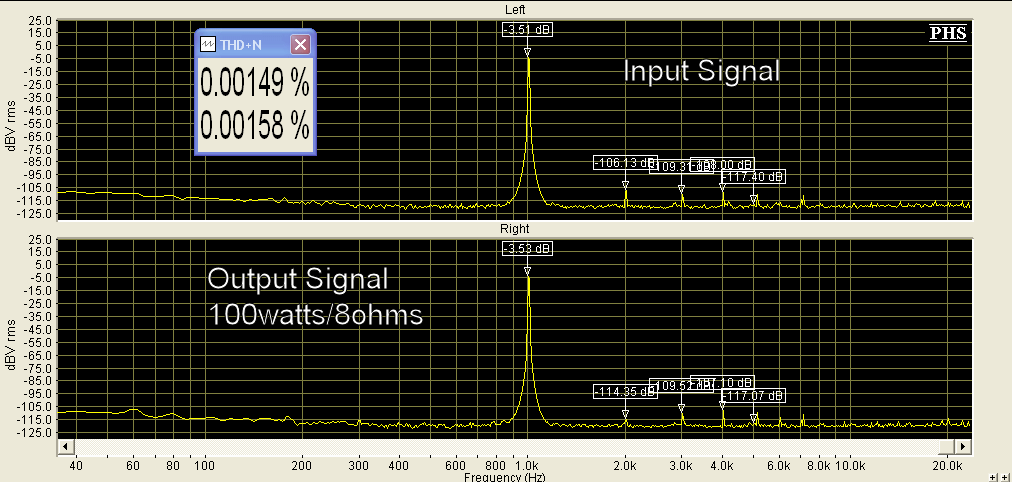Click the Input Signal annotation
Screen dimensions: 1012x482
[x=702, y=70]
